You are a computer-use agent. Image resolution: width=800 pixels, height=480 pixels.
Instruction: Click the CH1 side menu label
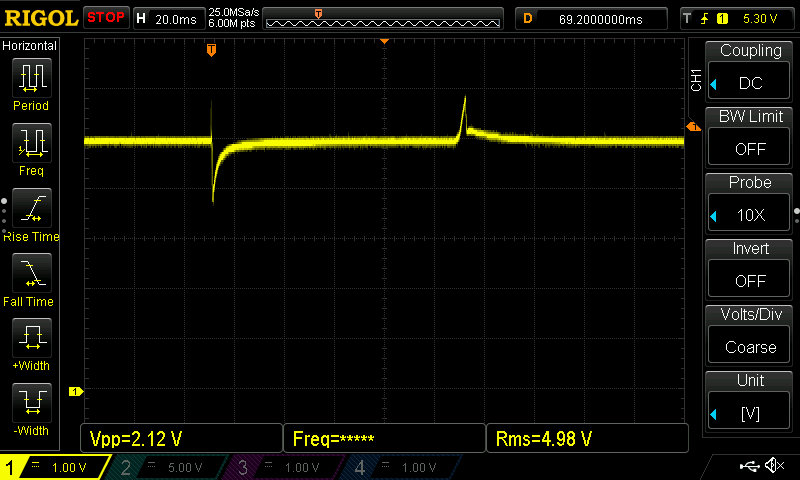pyautogui.click(x=696, y=80)
